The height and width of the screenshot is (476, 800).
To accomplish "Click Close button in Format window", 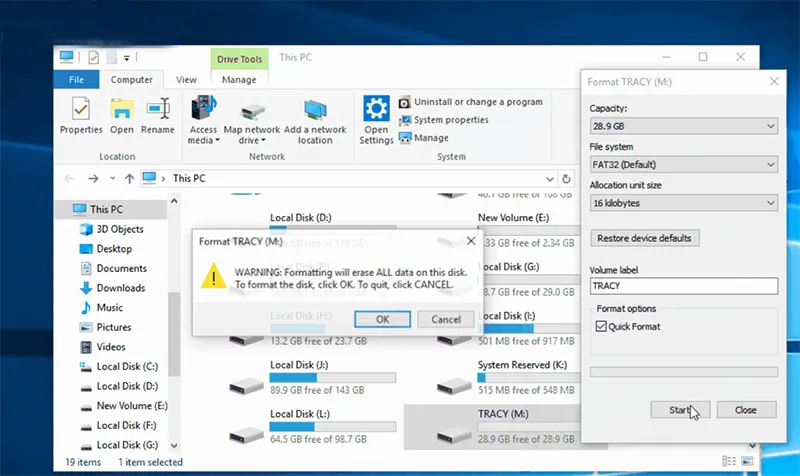I will click(746, 410).
